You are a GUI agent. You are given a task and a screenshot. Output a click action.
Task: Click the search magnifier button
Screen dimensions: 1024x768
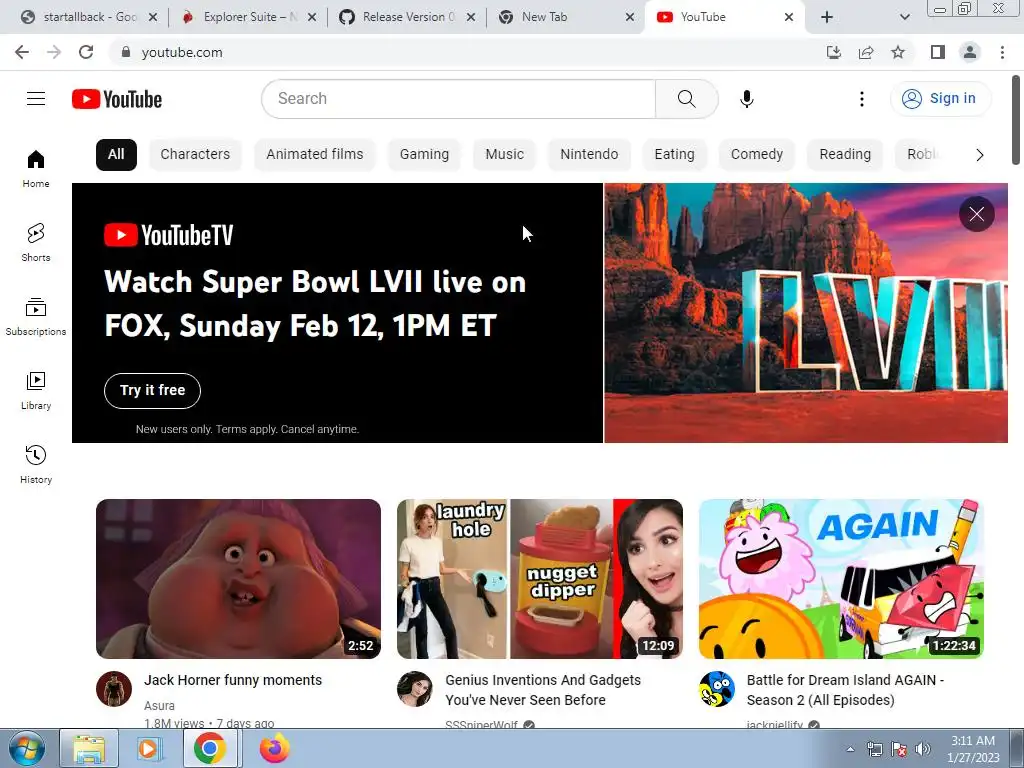(x=686, y=99)
